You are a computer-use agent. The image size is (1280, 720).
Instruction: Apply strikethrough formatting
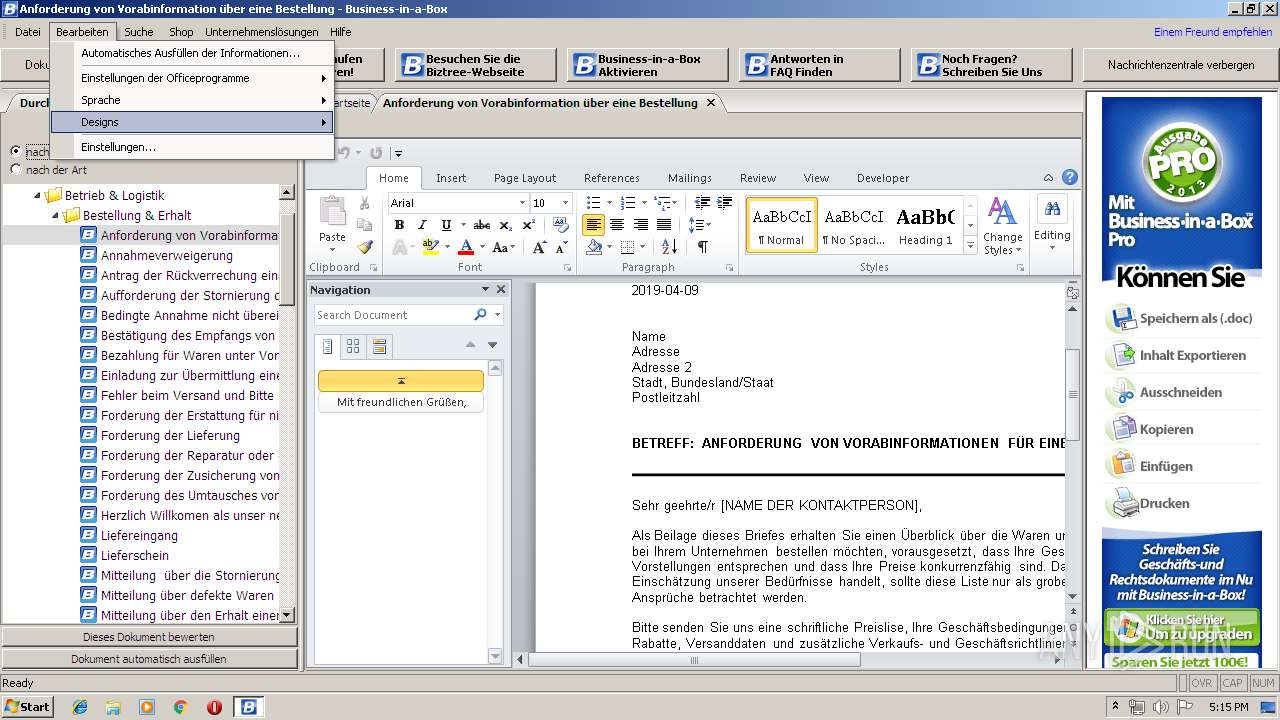pyautogui.click(x=482, y=225)
